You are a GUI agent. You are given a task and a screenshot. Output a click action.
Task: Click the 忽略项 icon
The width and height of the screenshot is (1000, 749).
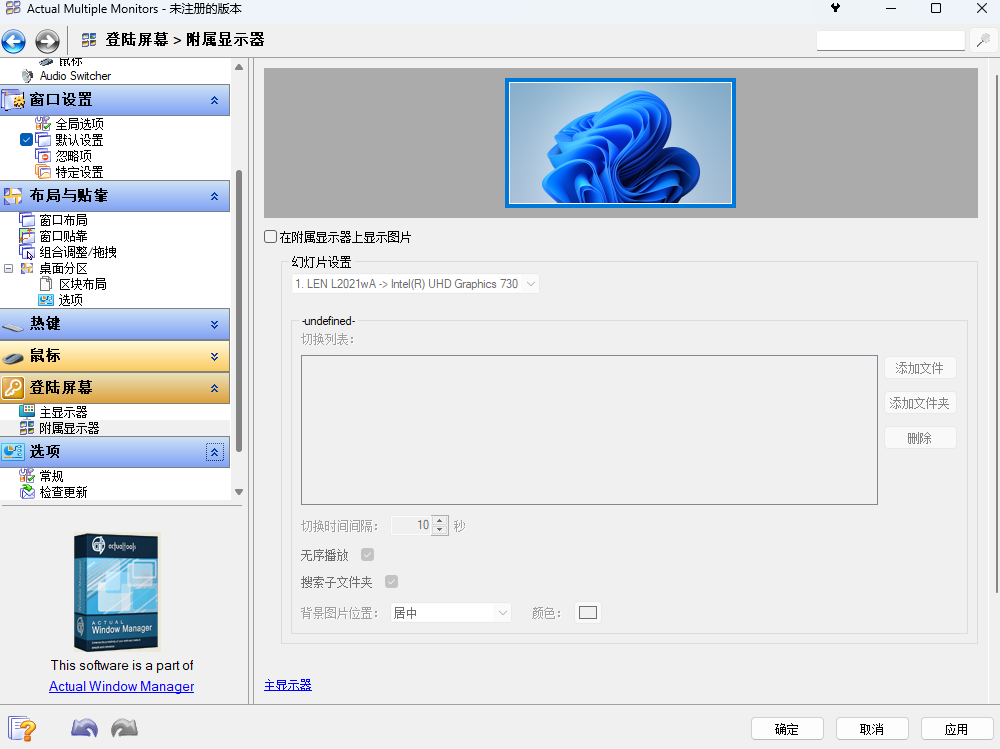tap(43, 156)
